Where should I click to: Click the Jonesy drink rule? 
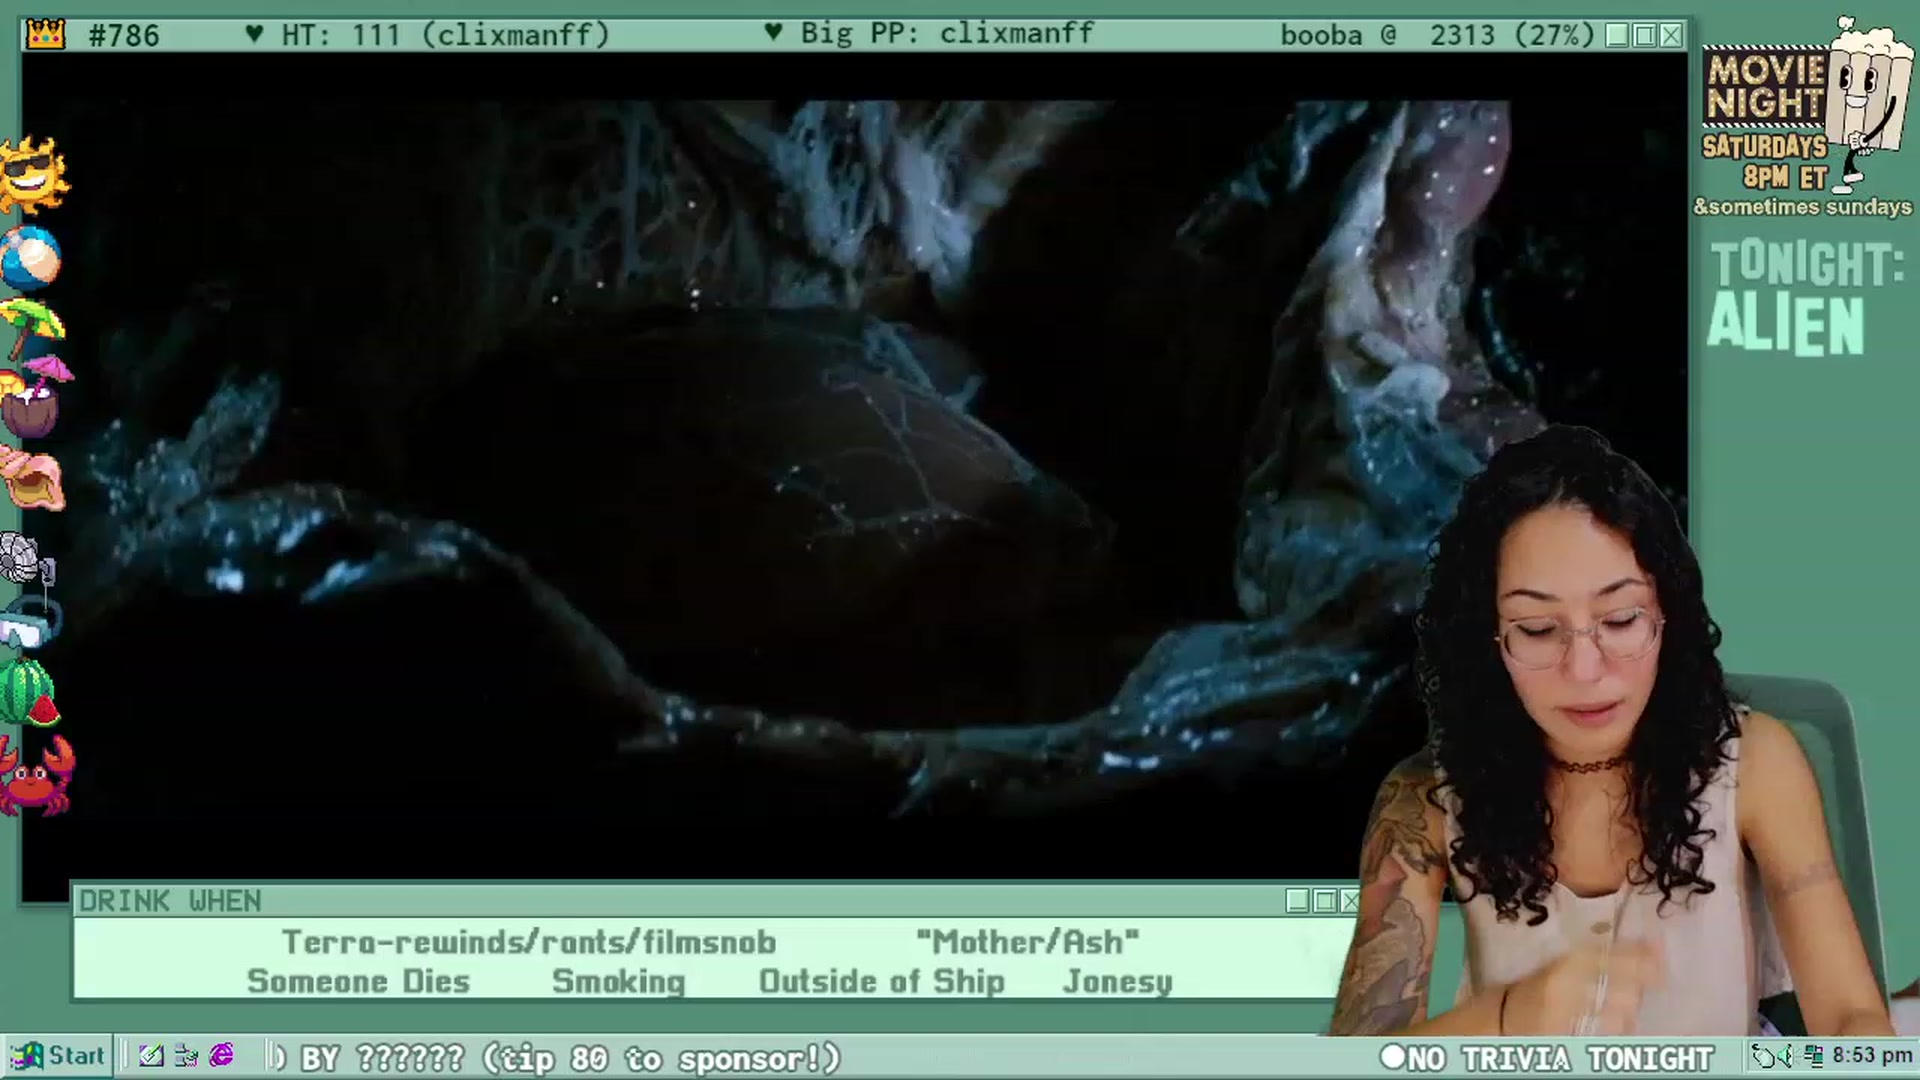(x=1117, y=982)
